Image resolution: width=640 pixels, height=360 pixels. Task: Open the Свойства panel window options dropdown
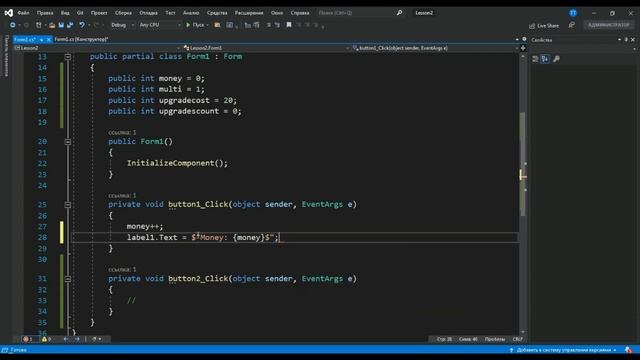click(x=620, y=40)
